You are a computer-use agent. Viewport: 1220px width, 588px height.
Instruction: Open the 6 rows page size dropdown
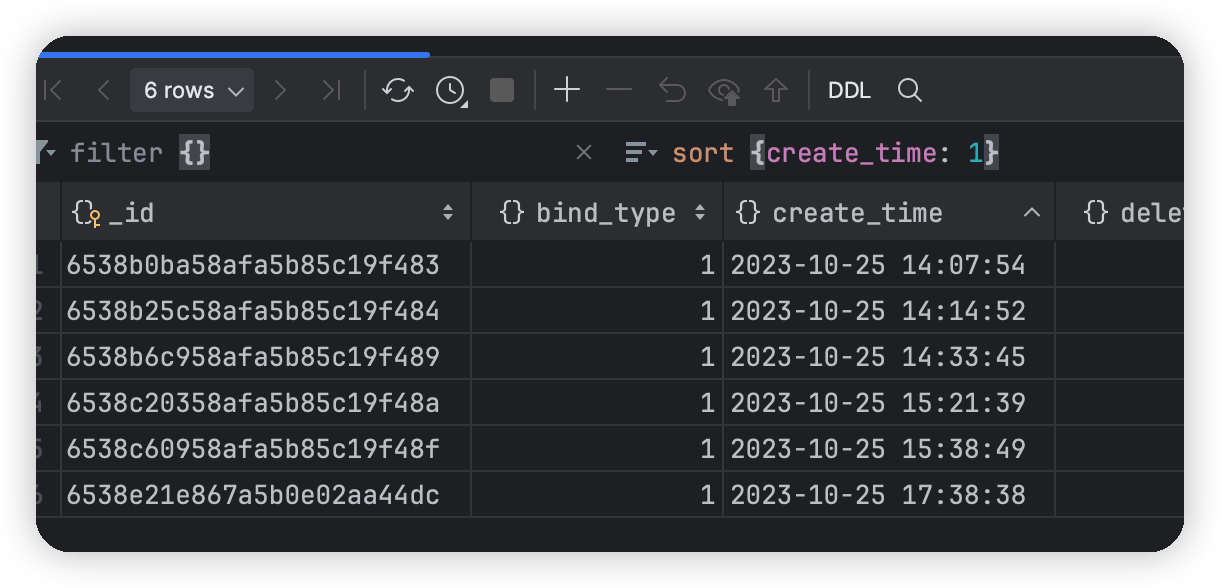[192, 91]
